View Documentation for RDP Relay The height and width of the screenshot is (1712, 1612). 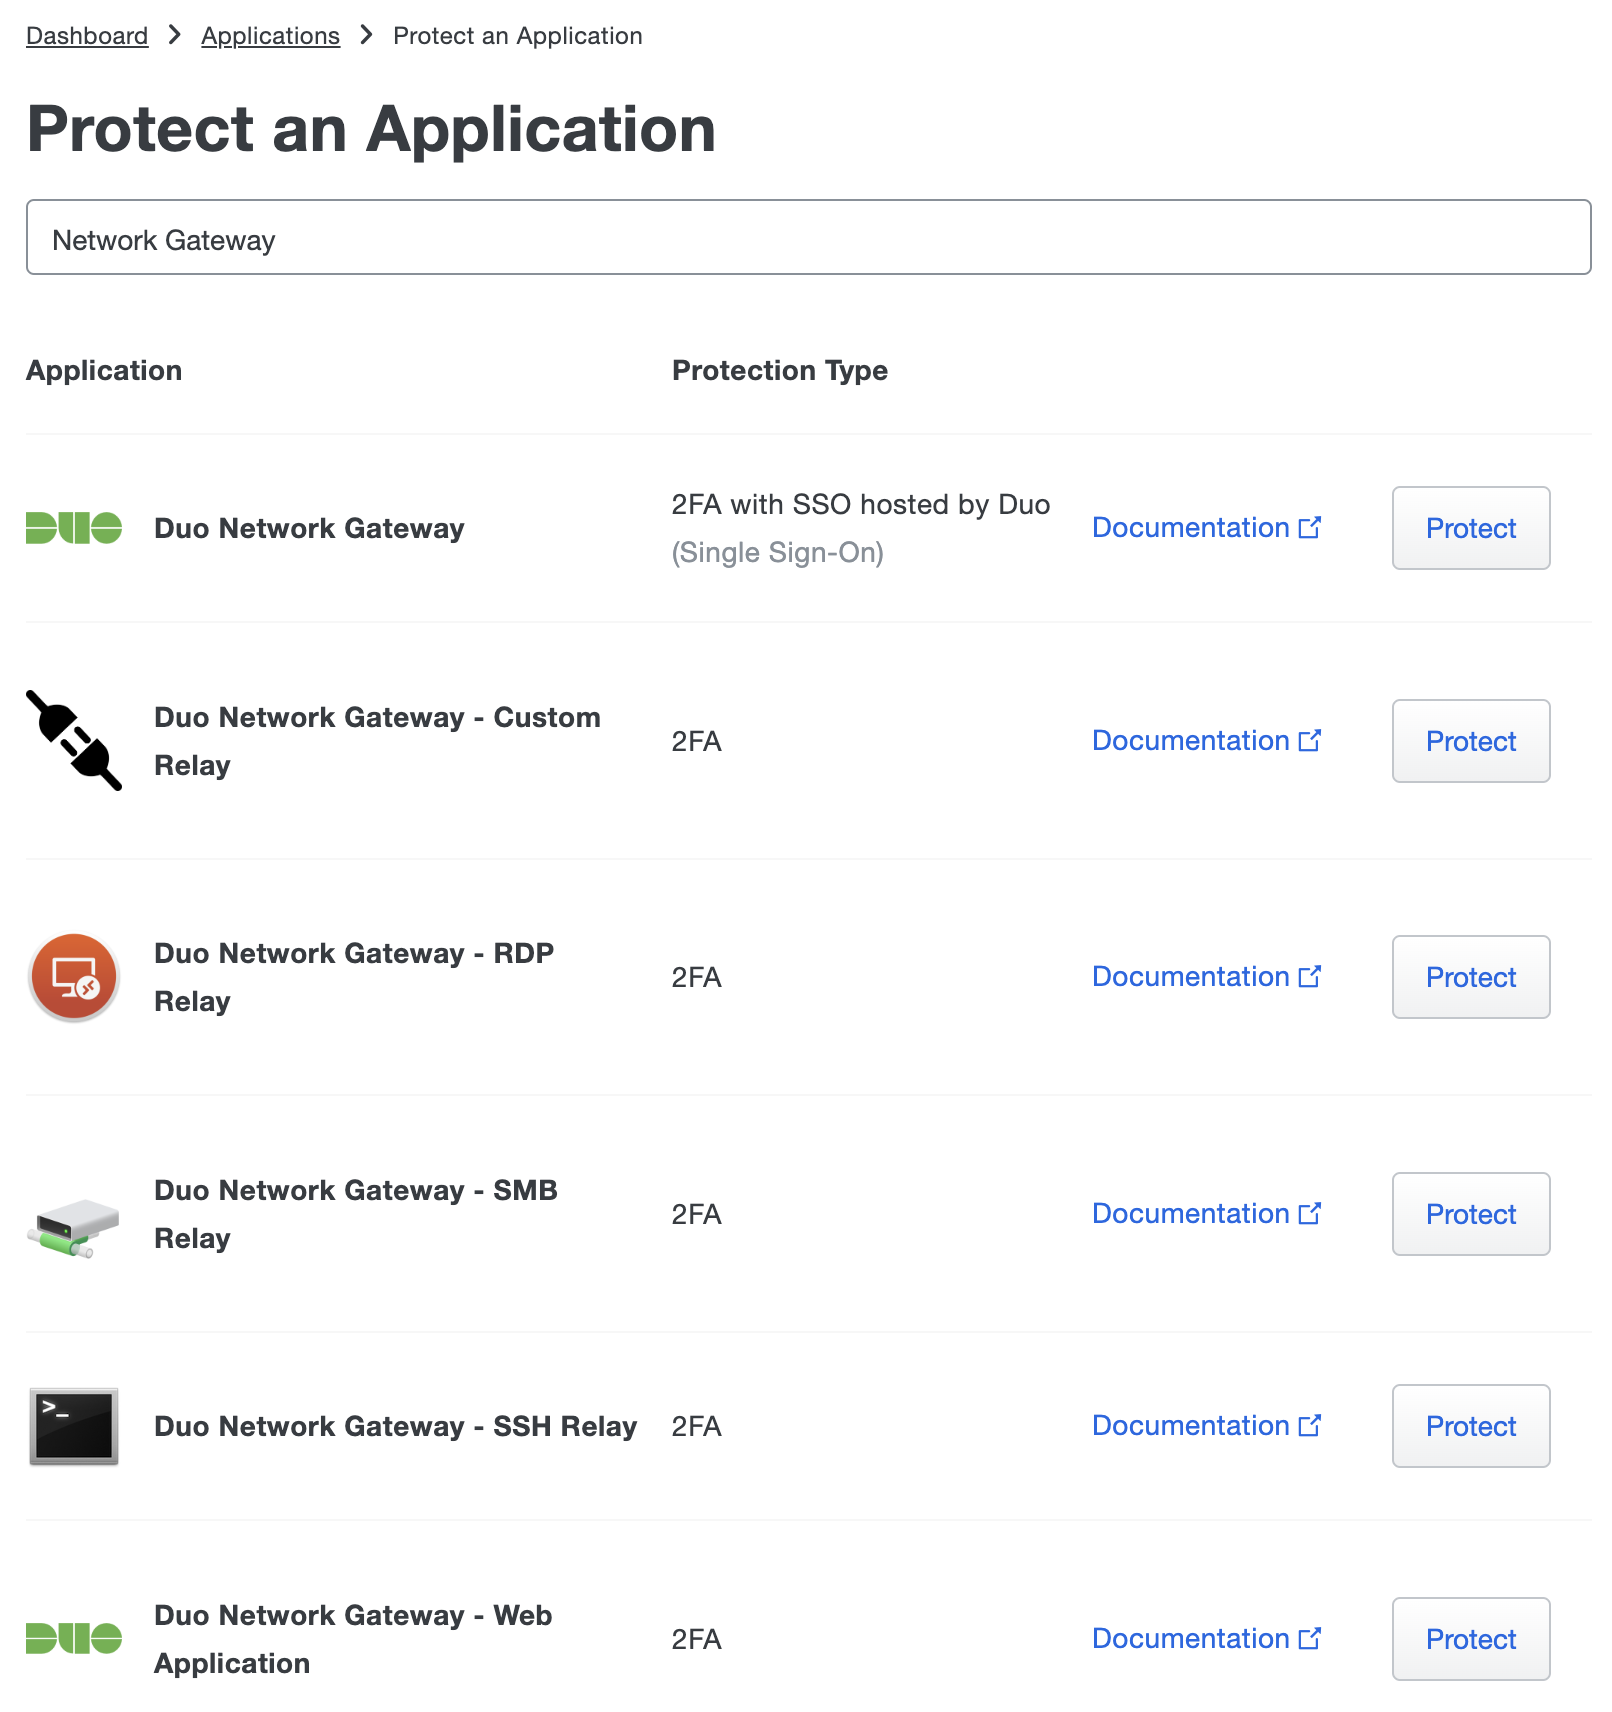point(1206,977)
